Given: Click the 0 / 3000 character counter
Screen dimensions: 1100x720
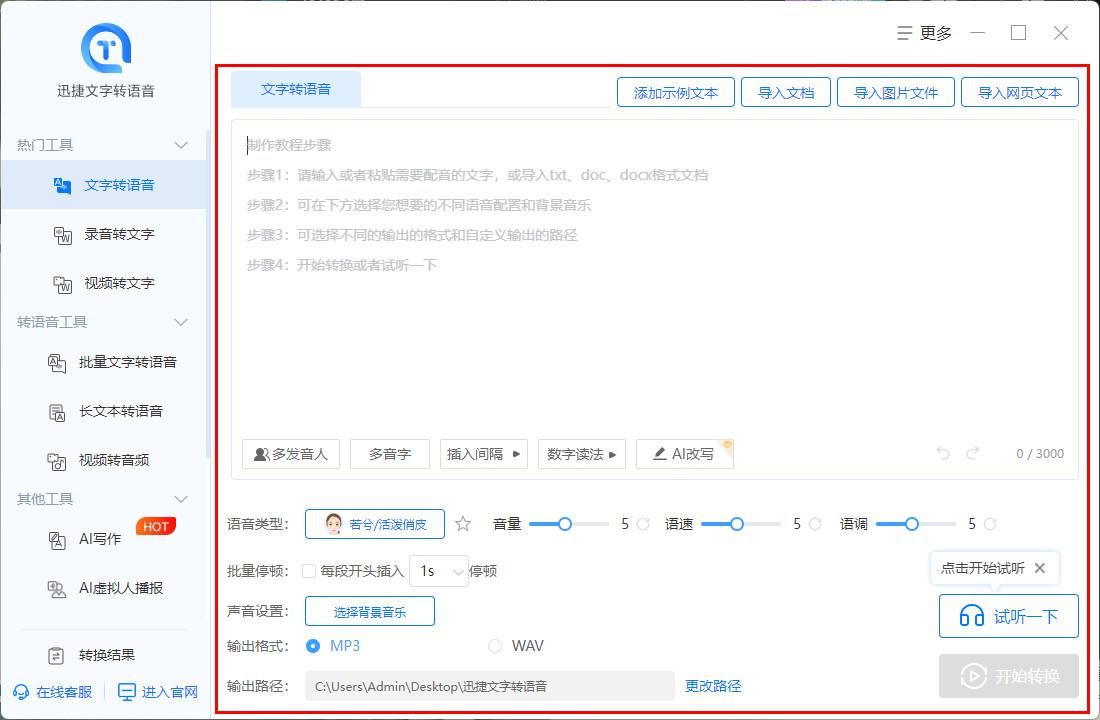Looking at the screenshot, I should [x=1040, y=453].
